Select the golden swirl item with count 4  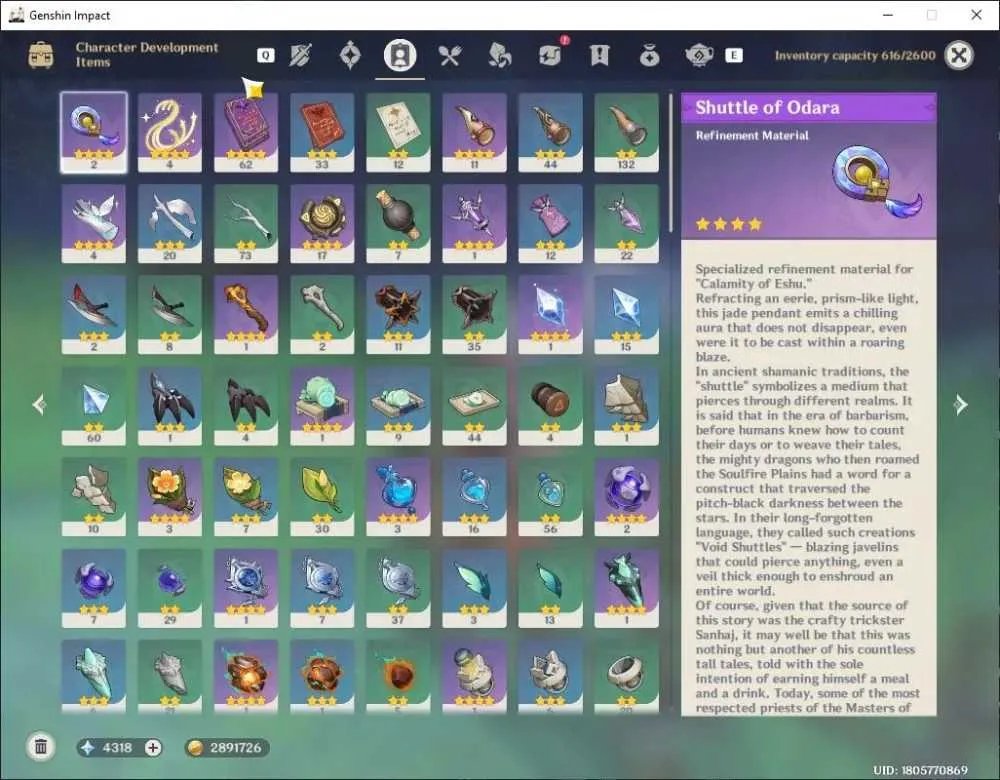(170, 133)
